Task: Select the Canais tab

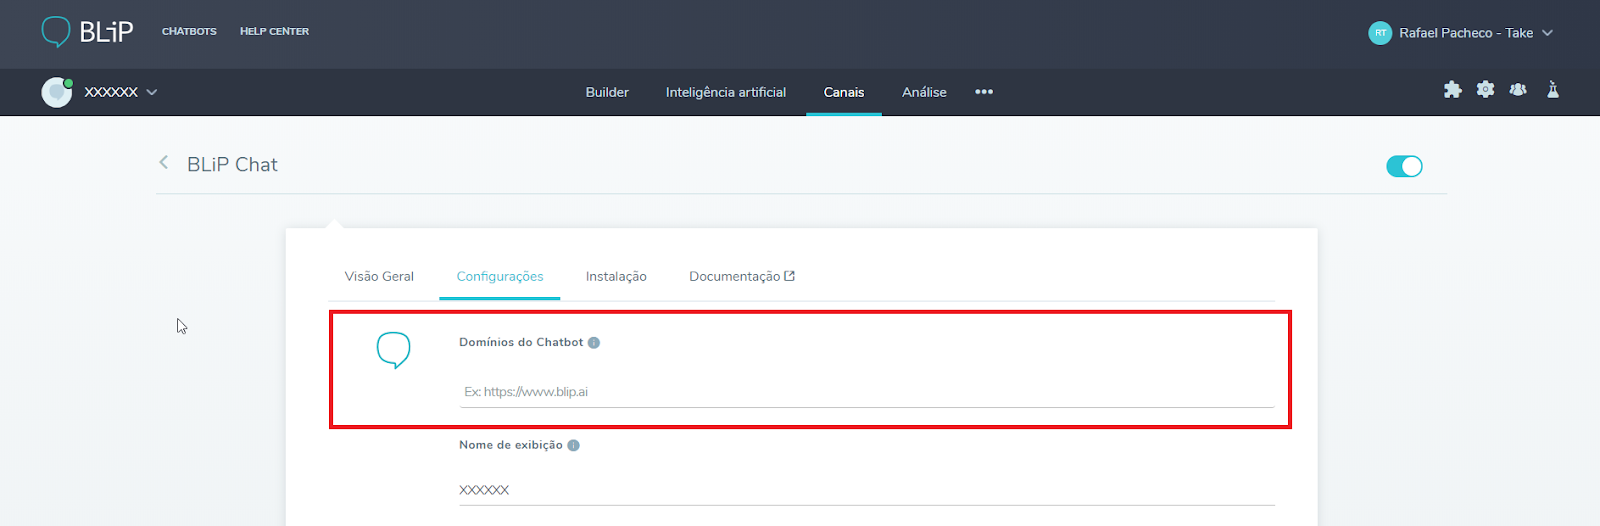Action: coord(844,92)
